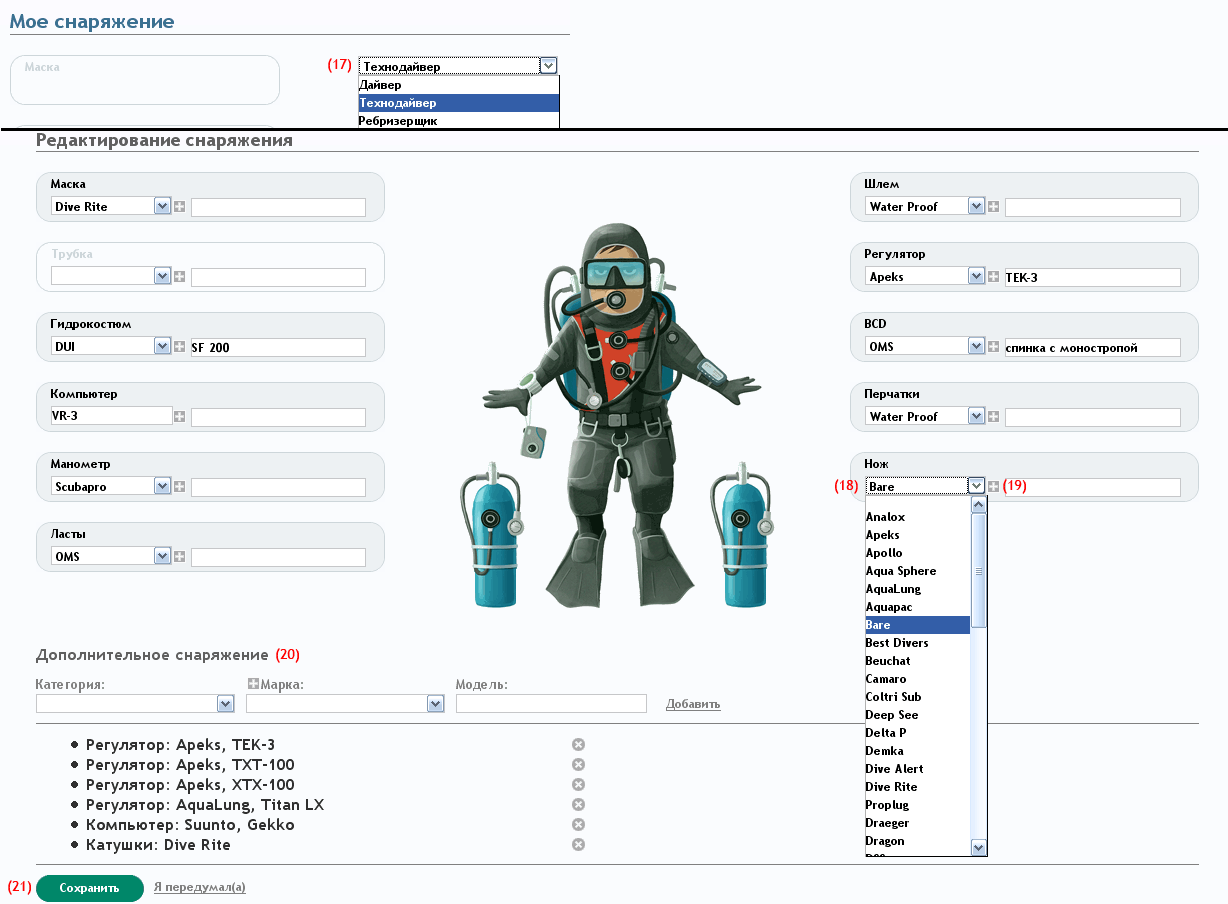Focus the Нож model input field
Viewport: 1228px width, 904px height.
pyautogui.click(x=1092, y=487)
